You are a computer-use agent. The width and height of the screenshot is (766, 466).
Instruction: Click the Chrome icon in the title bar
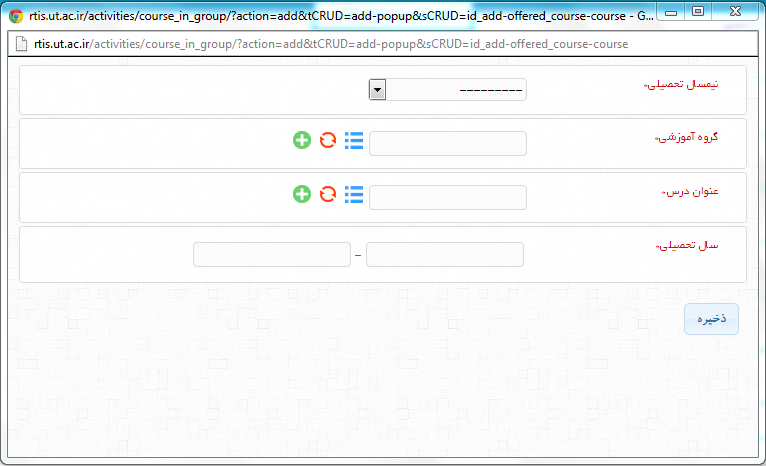tap(17, 16)
